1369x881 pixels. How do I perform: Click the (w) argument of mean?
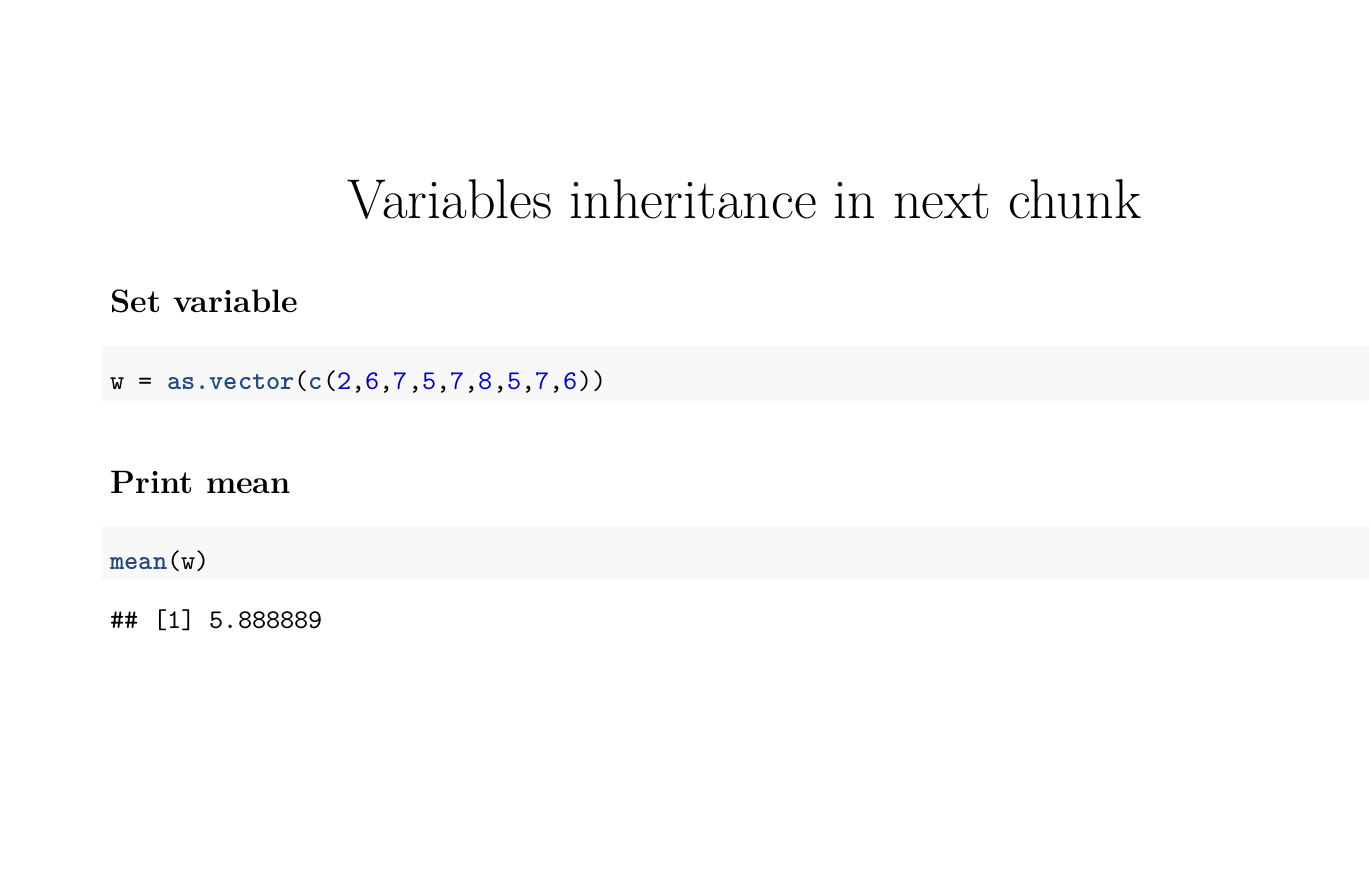[x=187, y=562]
